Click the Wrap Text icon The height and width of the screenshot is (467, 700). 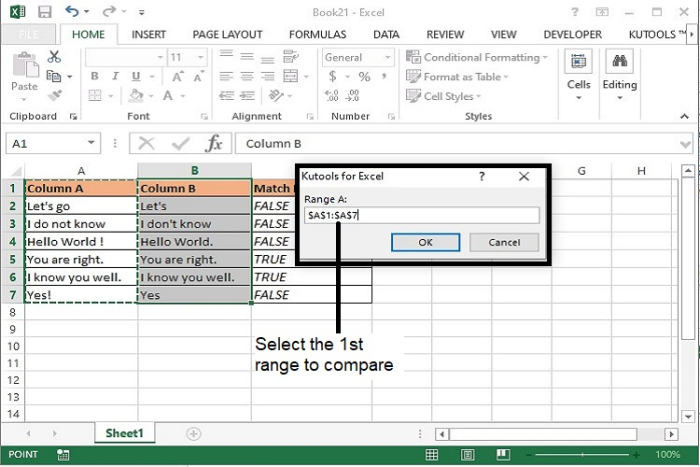point(291,57)
